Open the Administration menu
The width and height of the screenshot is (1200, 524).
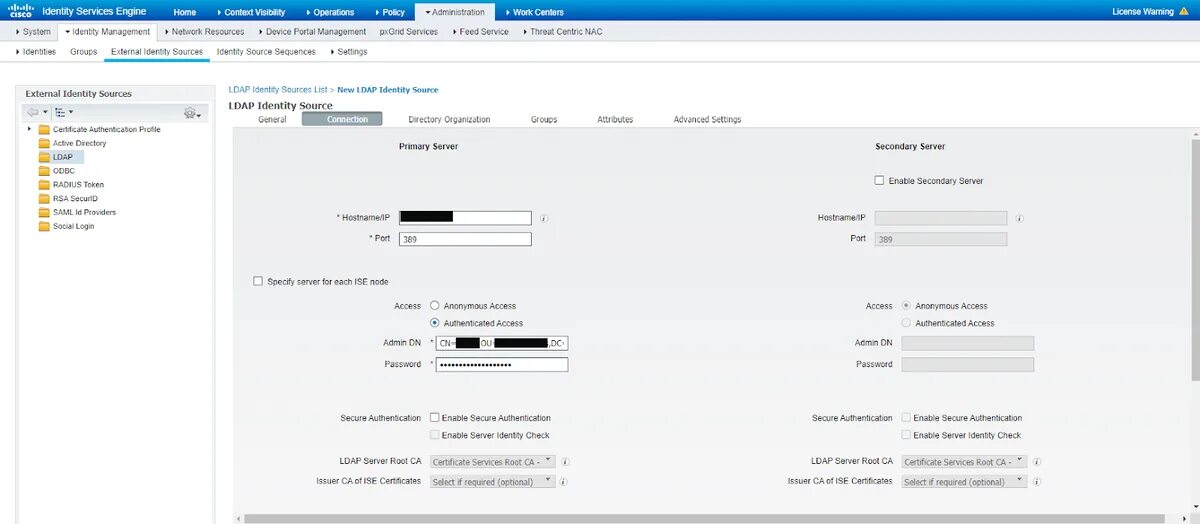point(455,12)
